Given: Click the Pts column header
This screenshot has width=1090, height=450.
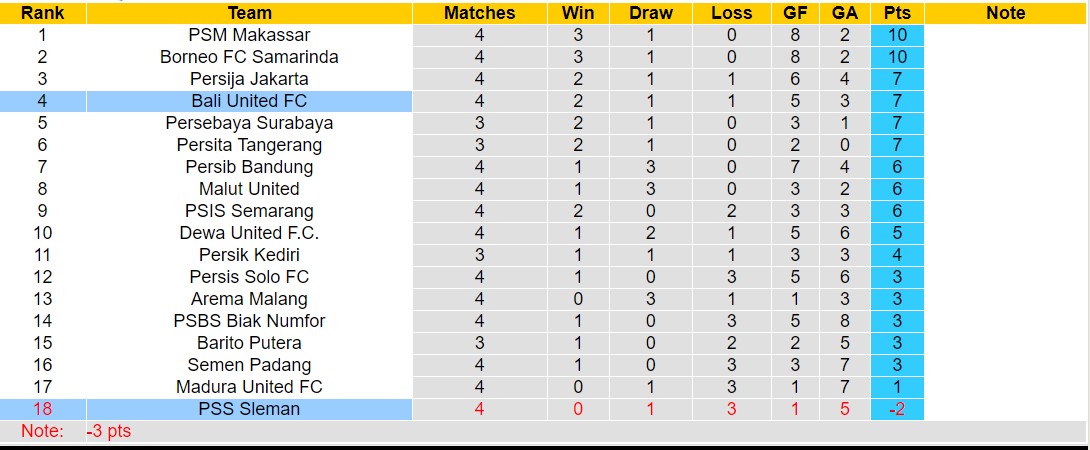Looking at the screenshot, I should (x=897, y=13).
